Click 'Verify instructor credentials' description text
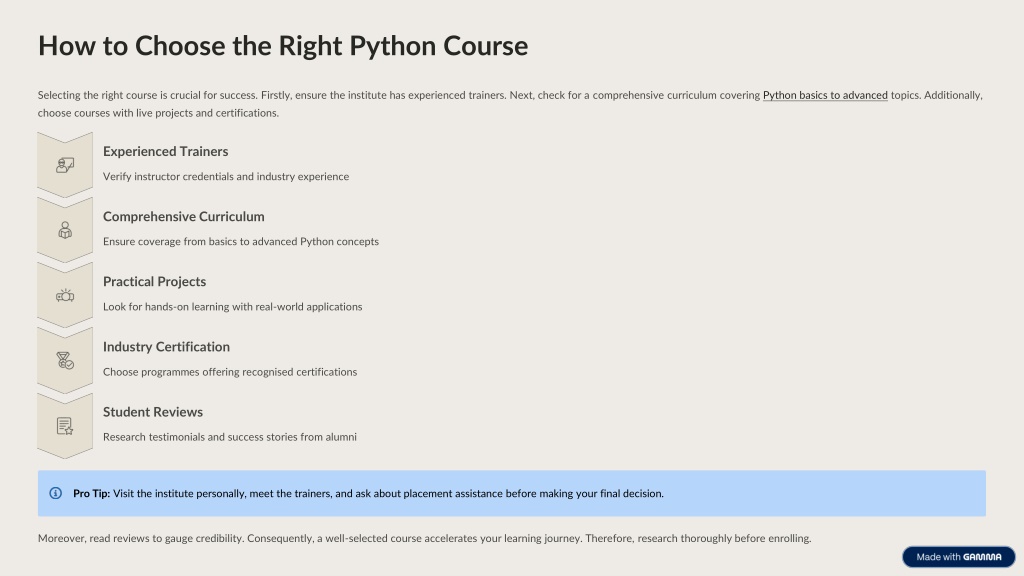The image size is (1024, 576). coord(226,177)
